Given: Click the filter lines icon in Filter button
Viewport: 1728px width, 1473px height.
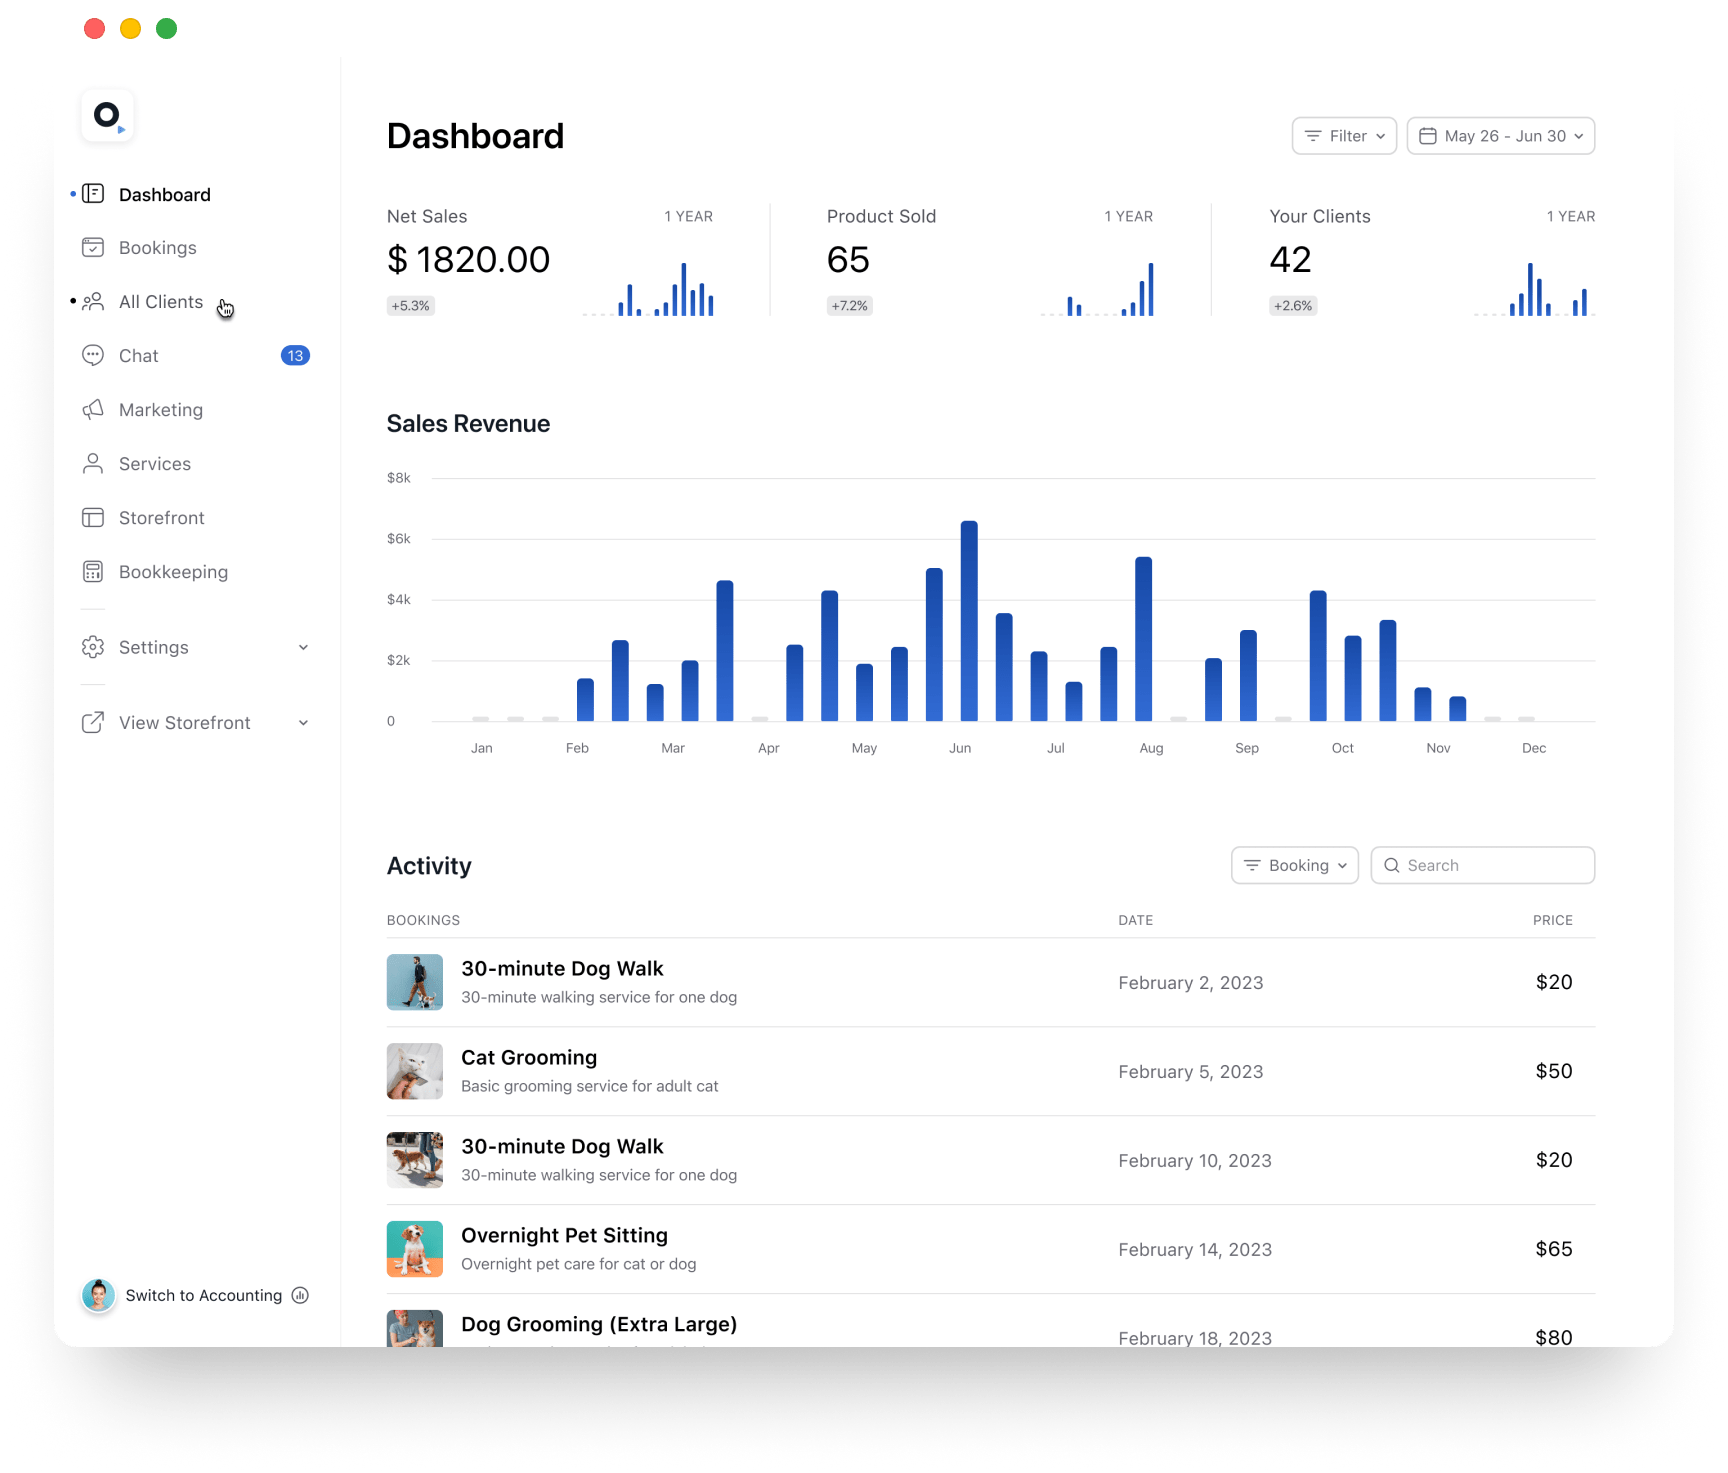Looking at the screenshot, I should pyautogui.click(x=1313, y=136).
